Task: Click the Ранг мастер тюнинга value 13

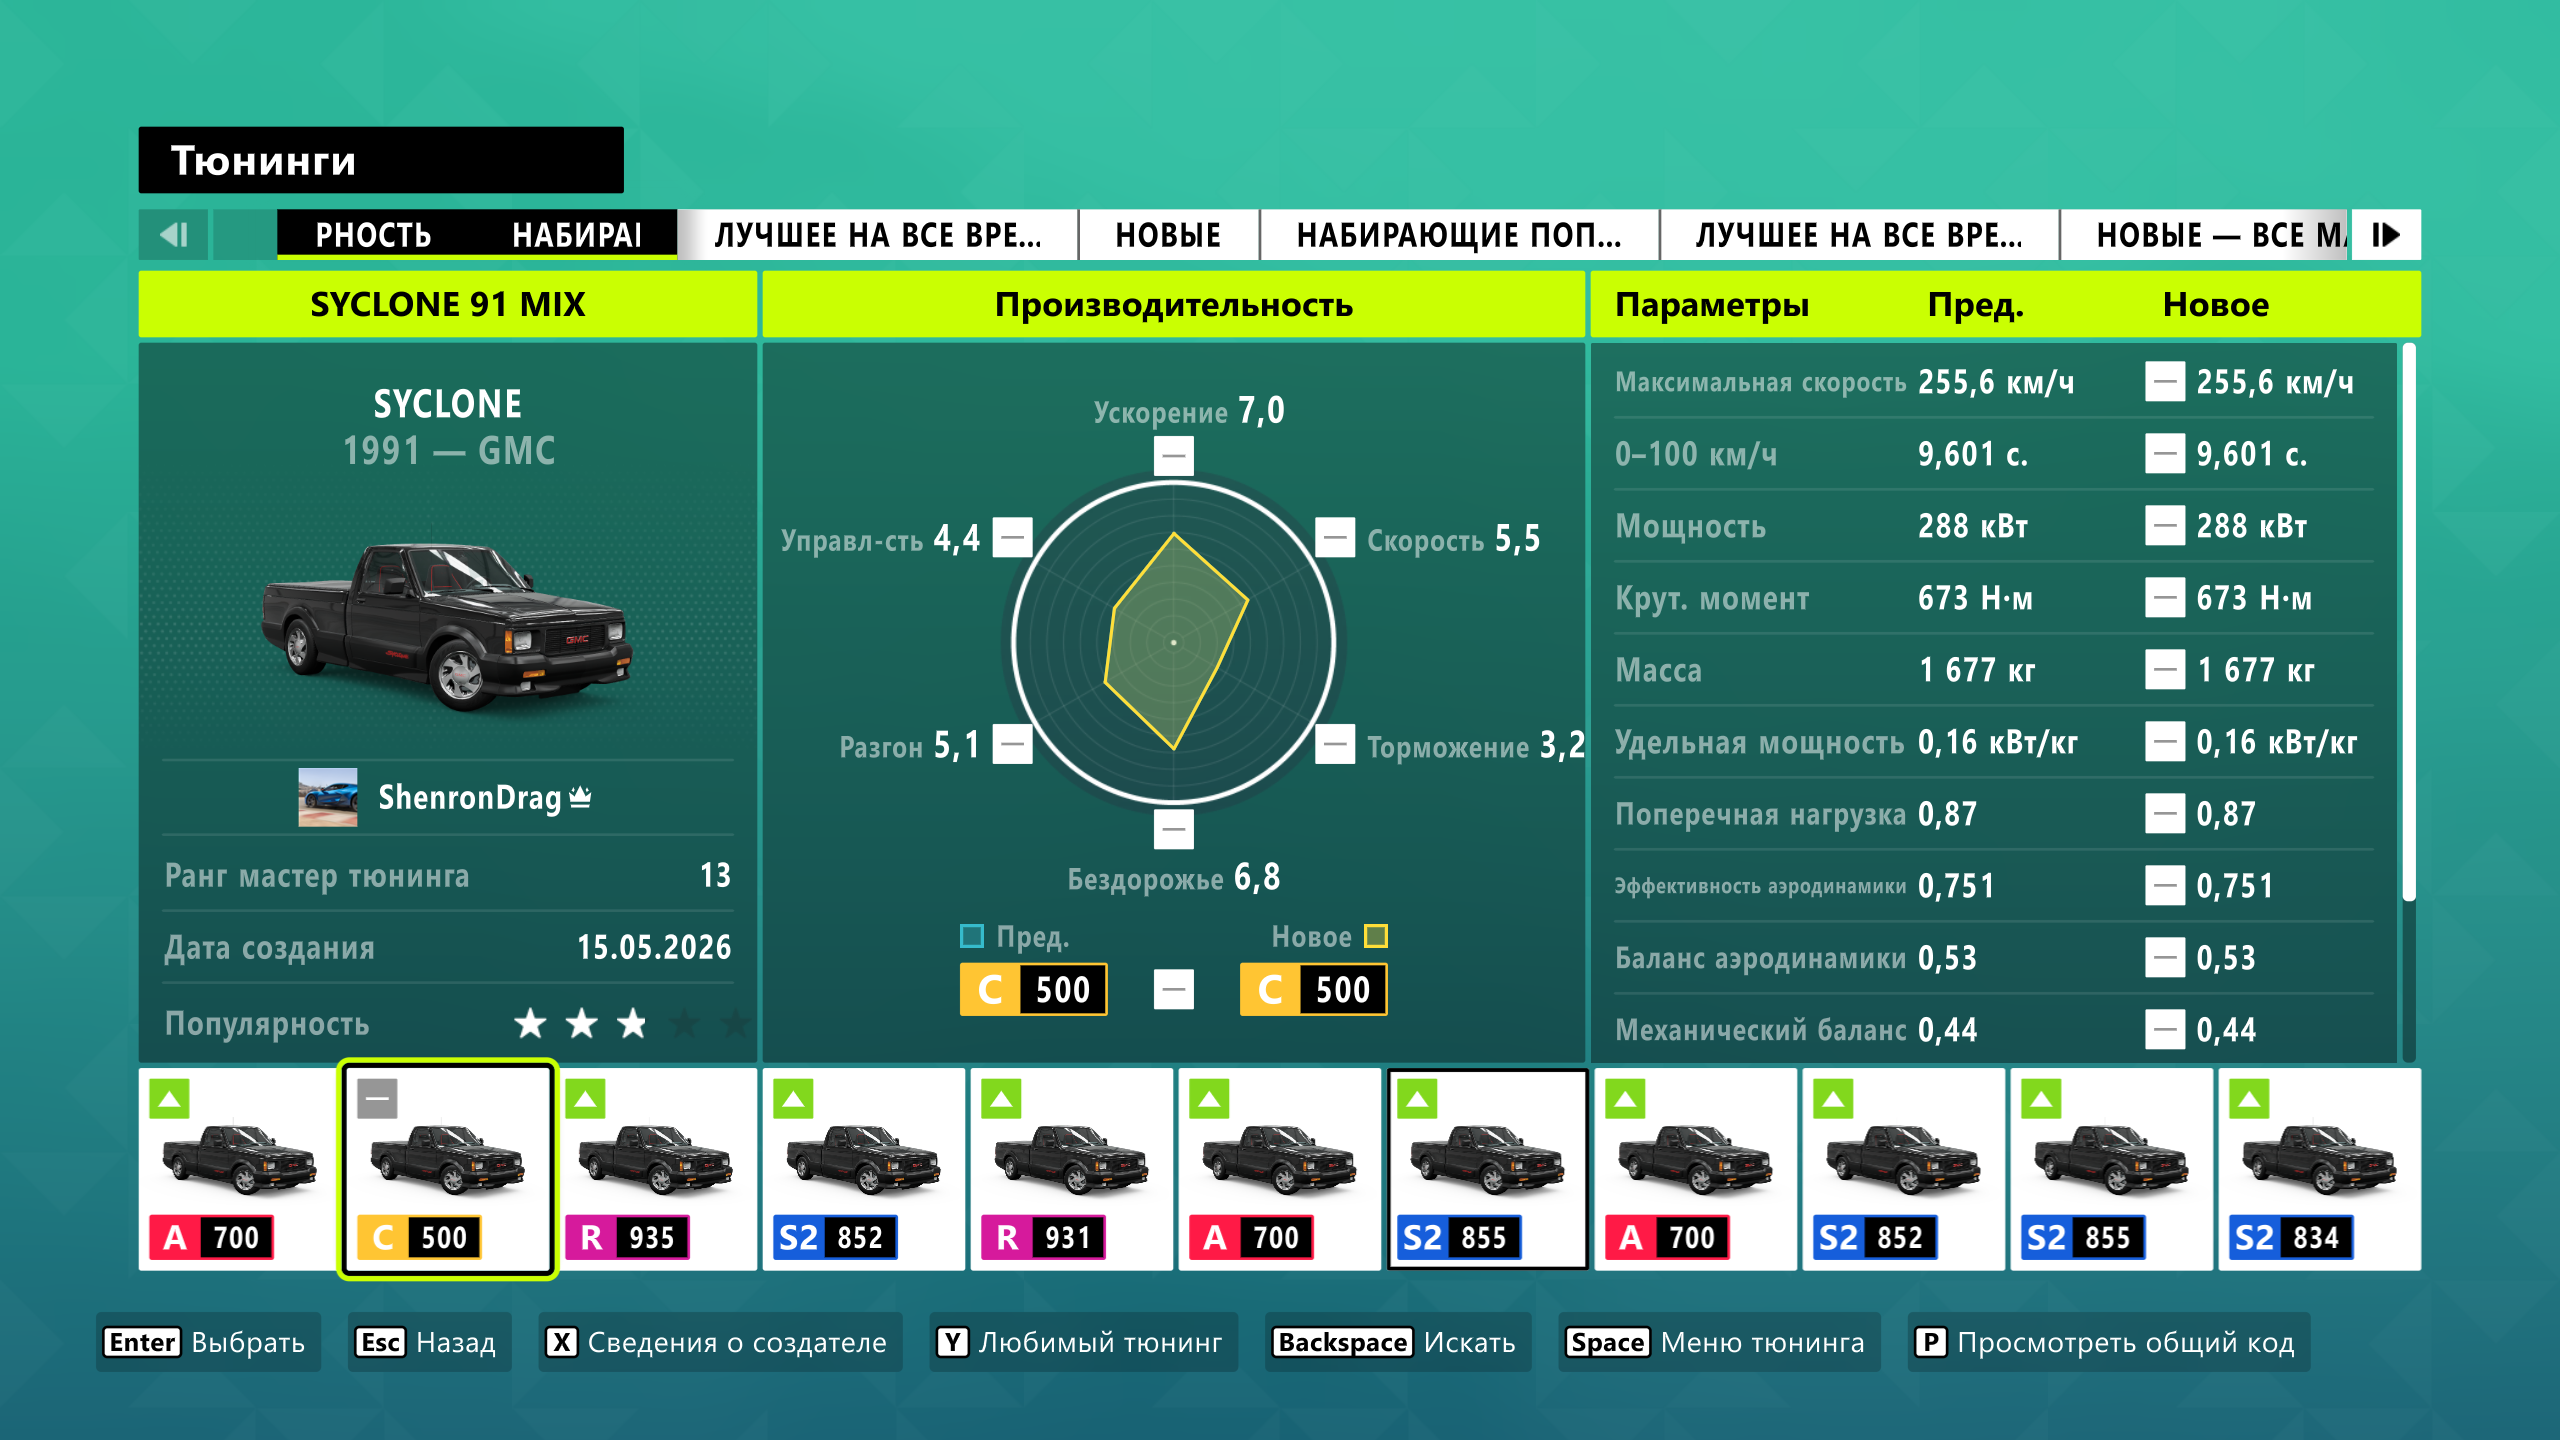Action: click(x=715, y=875)
